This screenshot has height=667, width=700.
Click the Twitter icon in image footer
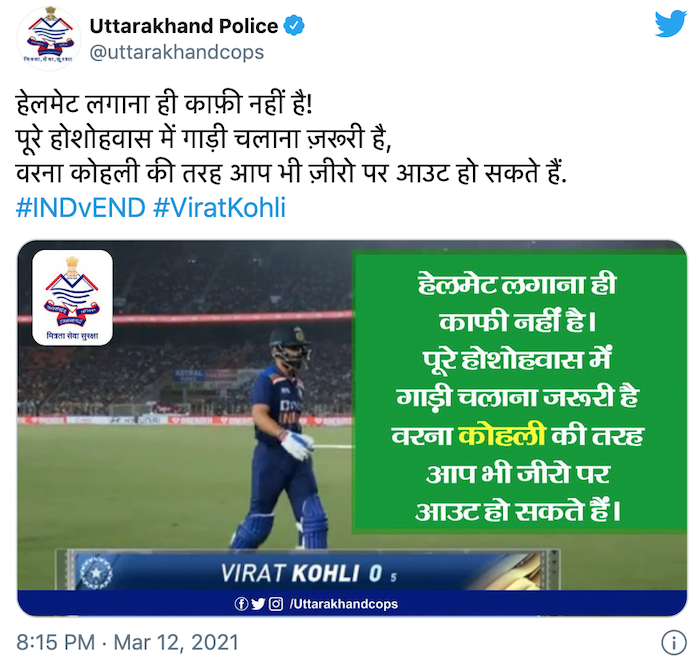click(258, 604)
